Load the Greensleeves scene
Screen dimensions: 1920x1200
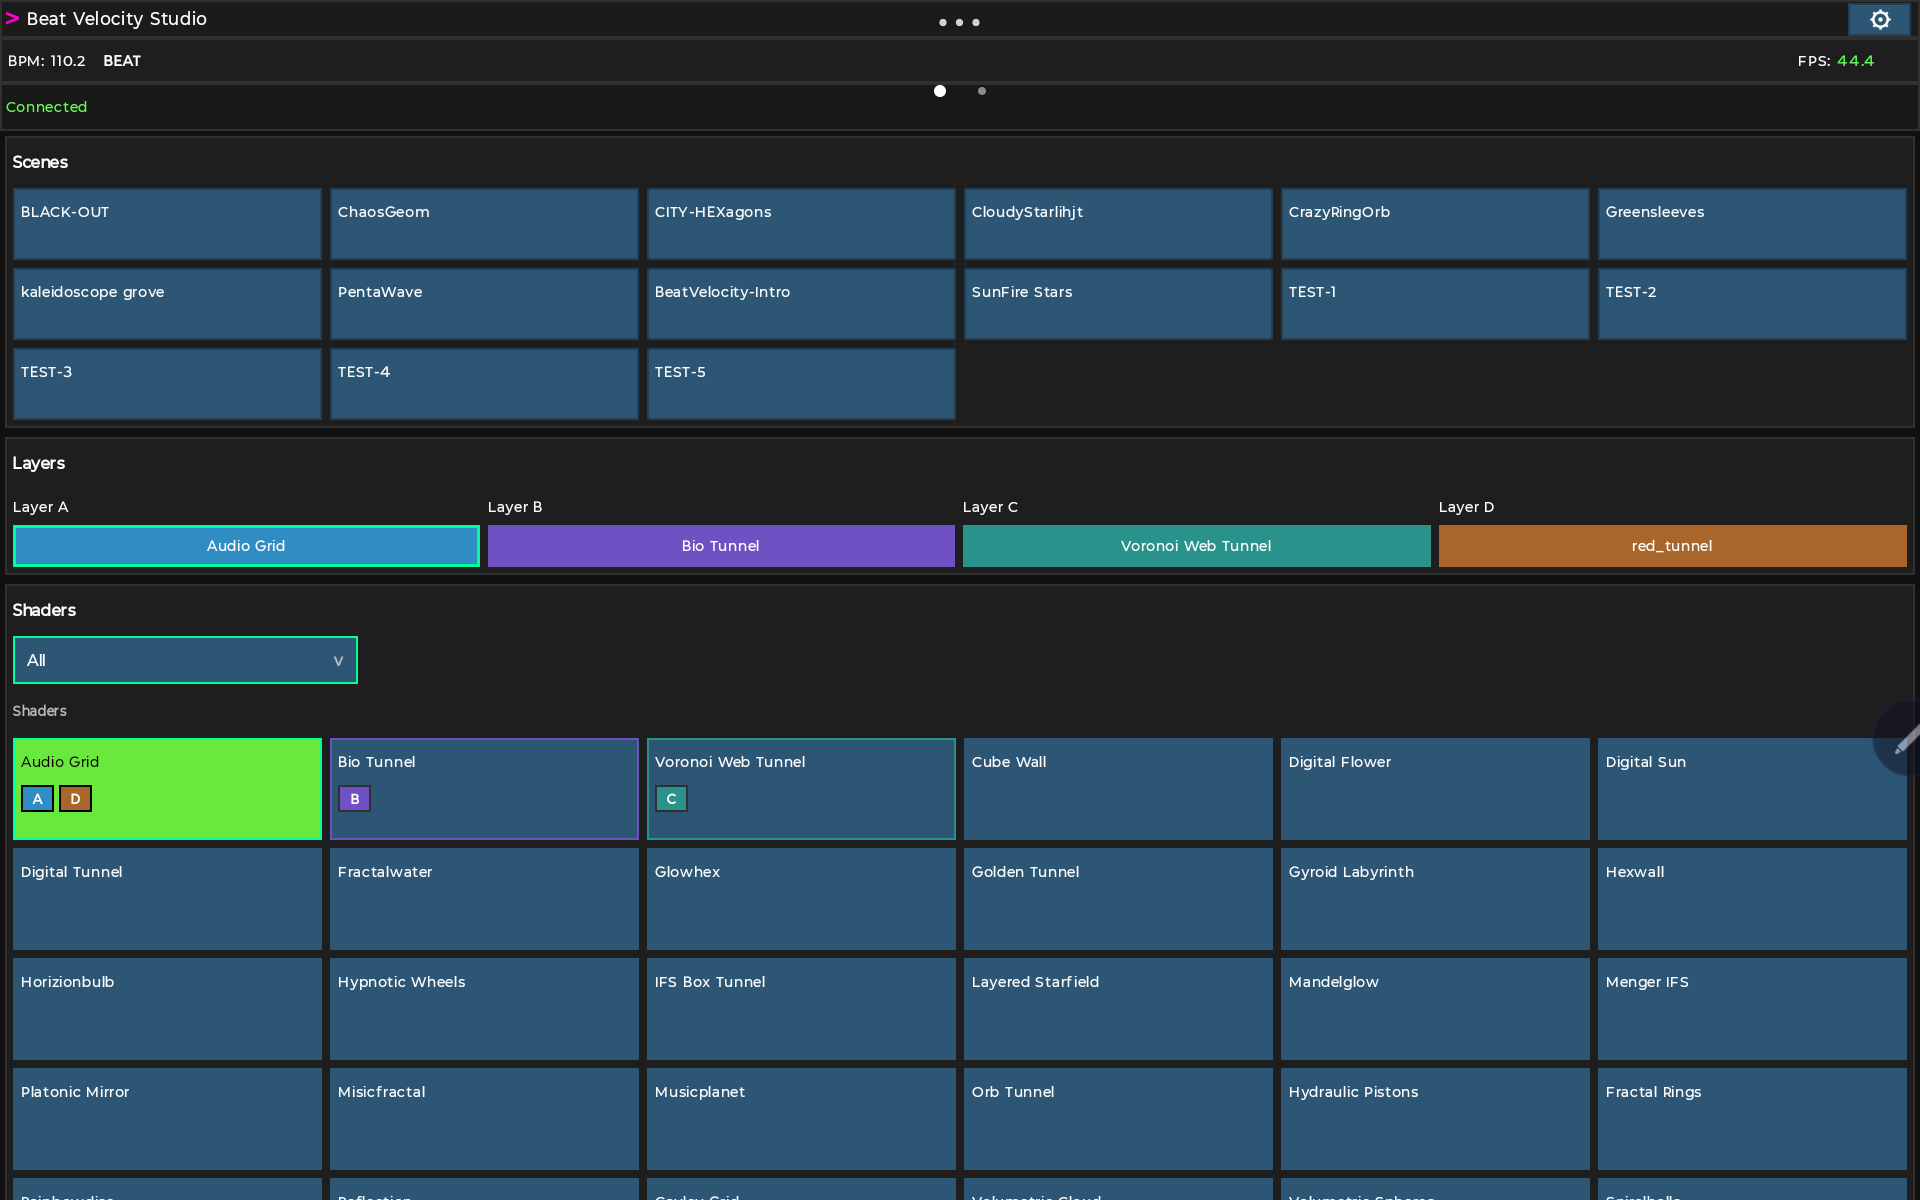click(x=1752, y=224)
